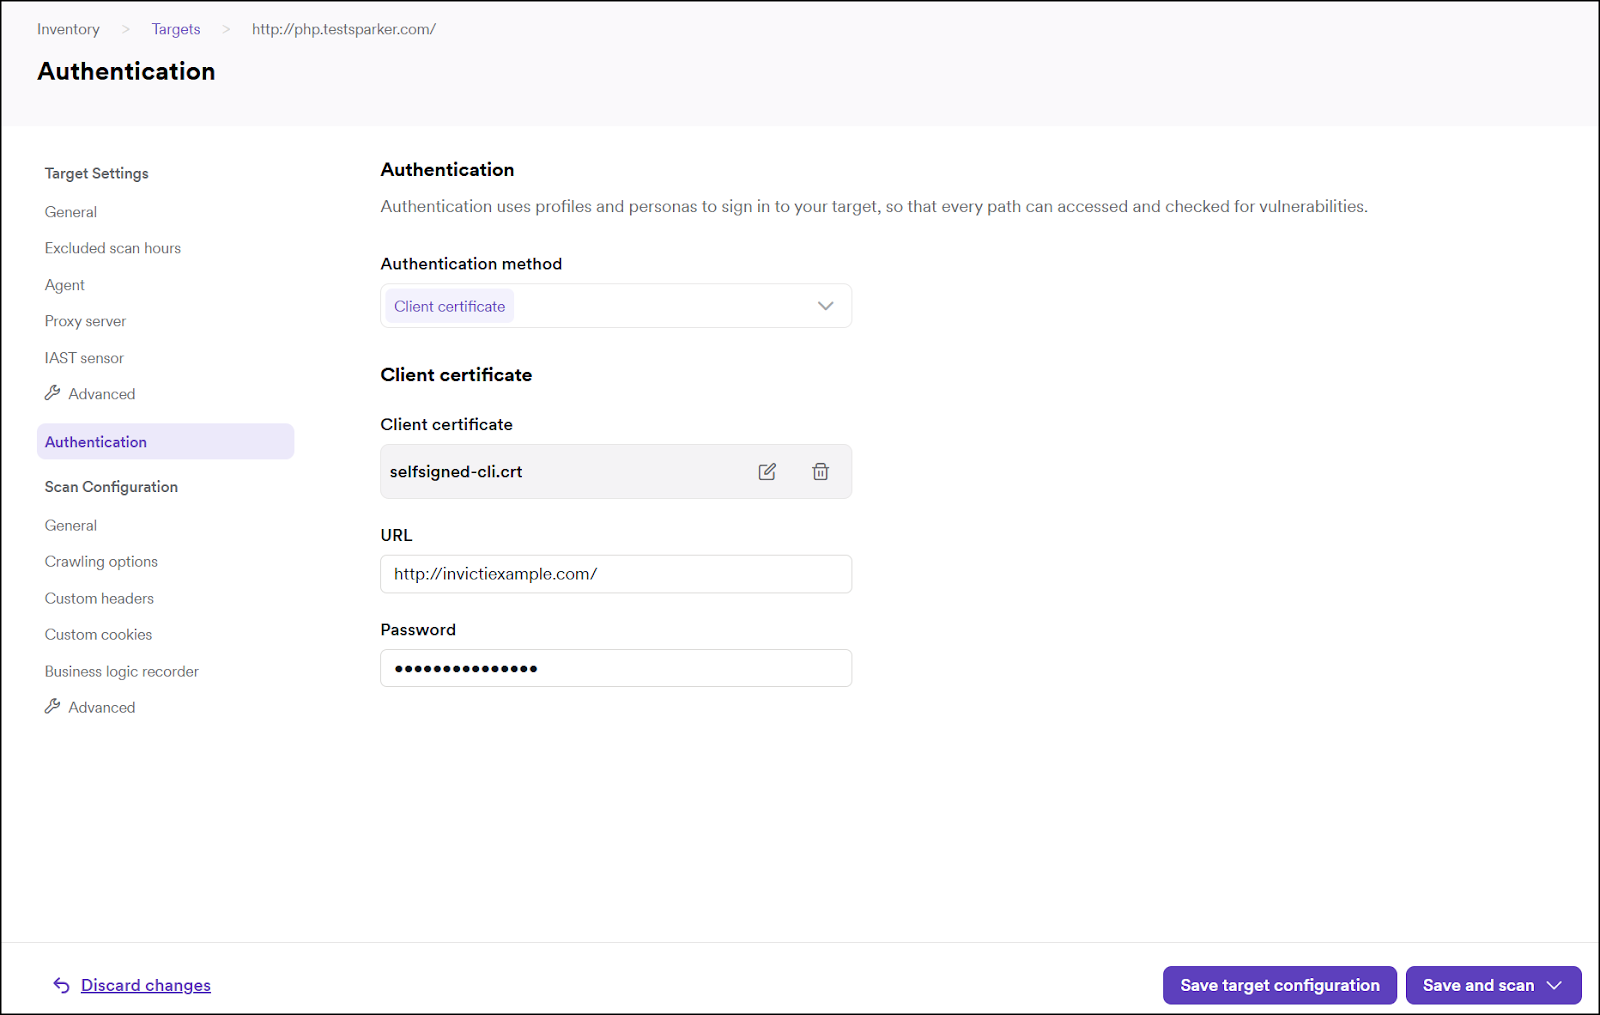This screenshot has width=1600, height=1015.
Task: Open Business logic recorder
Action: [x=121, y=671]
